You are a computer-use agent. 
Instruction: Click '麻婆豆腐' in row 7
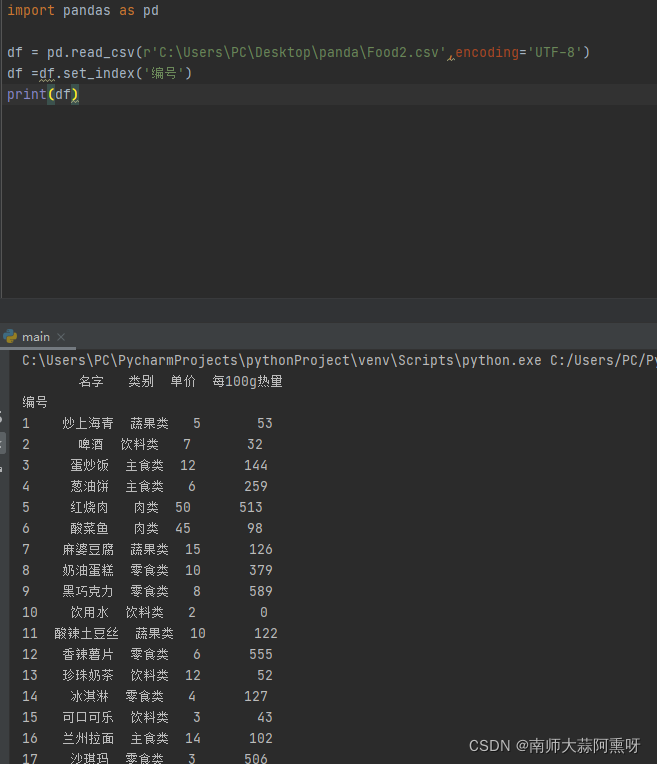pyautogui.click(x=88, y=549)
